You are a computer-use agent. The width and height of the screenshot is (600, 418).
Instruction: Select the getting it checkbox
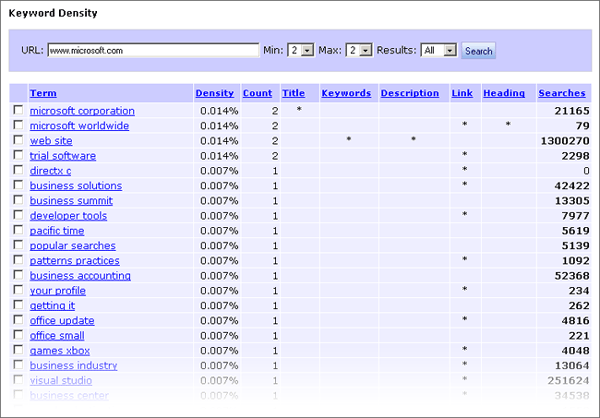[18, 305]
